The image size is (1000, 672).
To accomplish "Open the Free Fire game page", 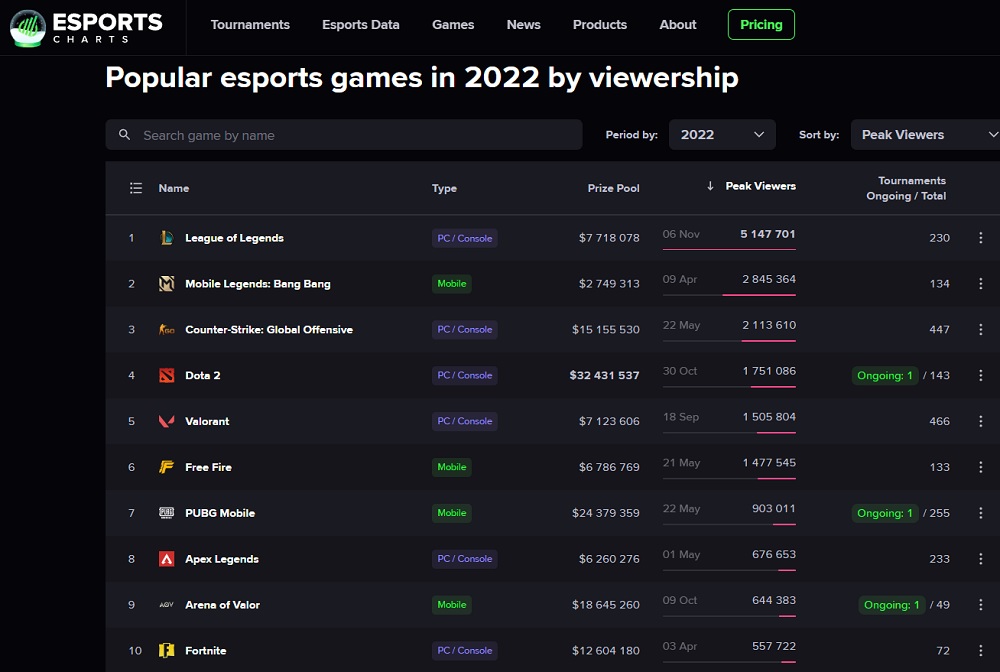I will tap(209, 467).
